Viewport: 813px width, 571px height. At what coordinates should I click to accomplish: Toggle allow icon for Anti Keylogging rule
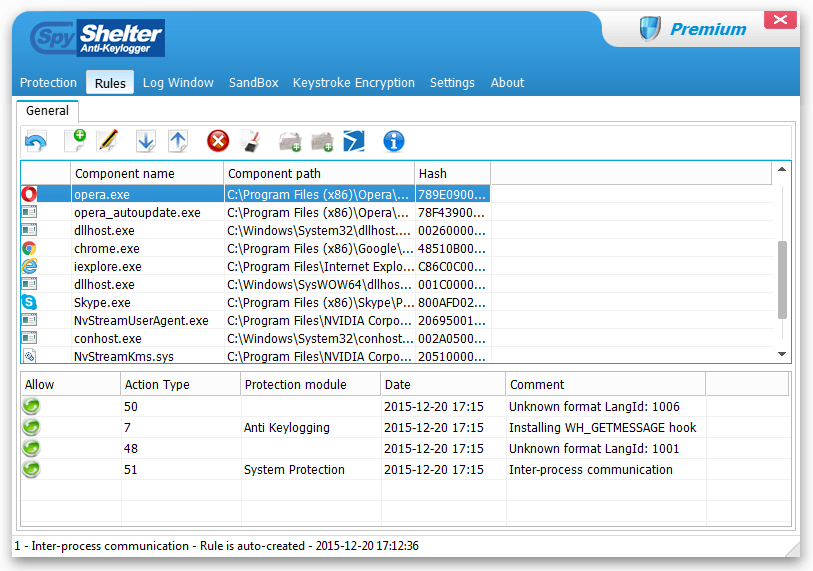tap(32, 428)
